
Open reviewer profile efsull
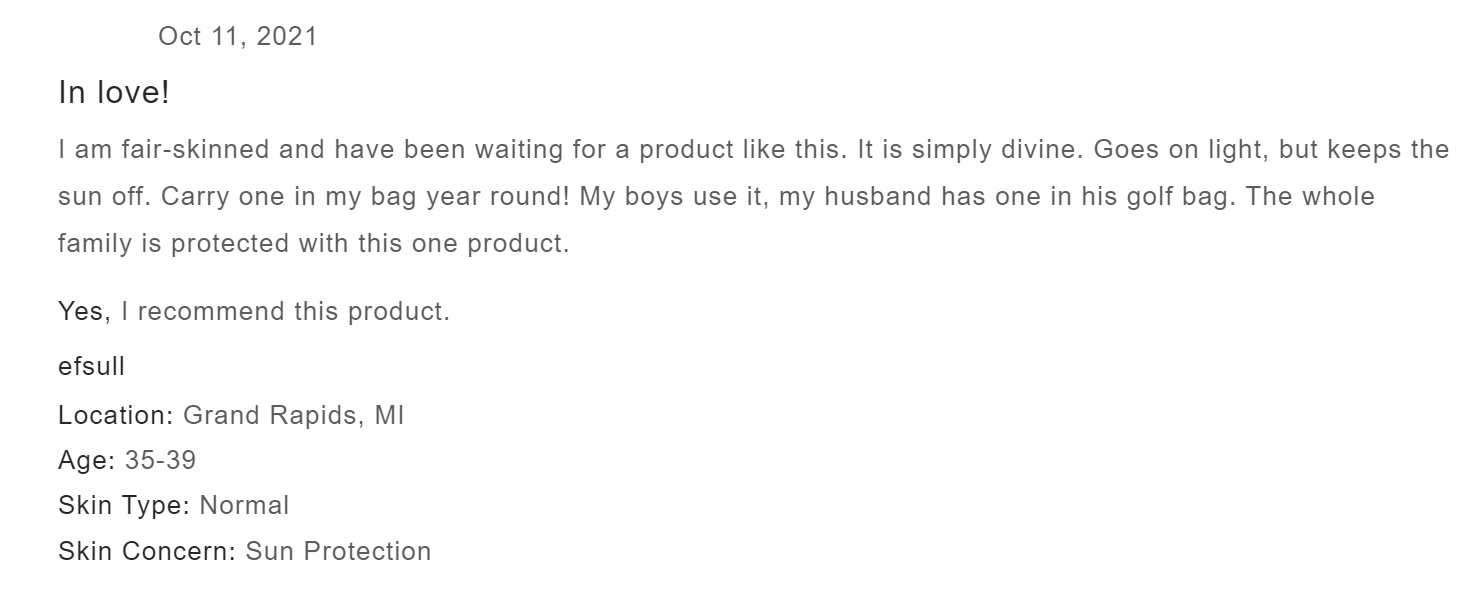tap(92, 366)
